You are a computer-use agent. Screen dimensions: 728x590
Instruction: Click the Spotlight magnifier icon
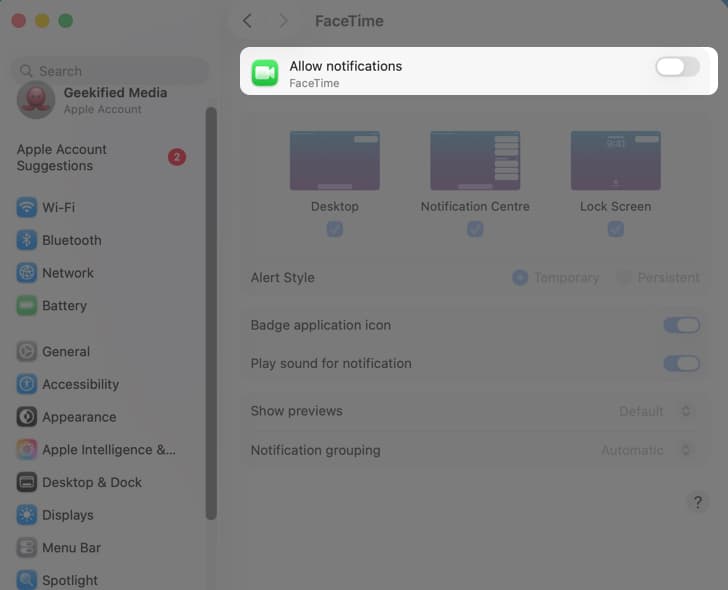pyautogui.click(x=26, y=580)
